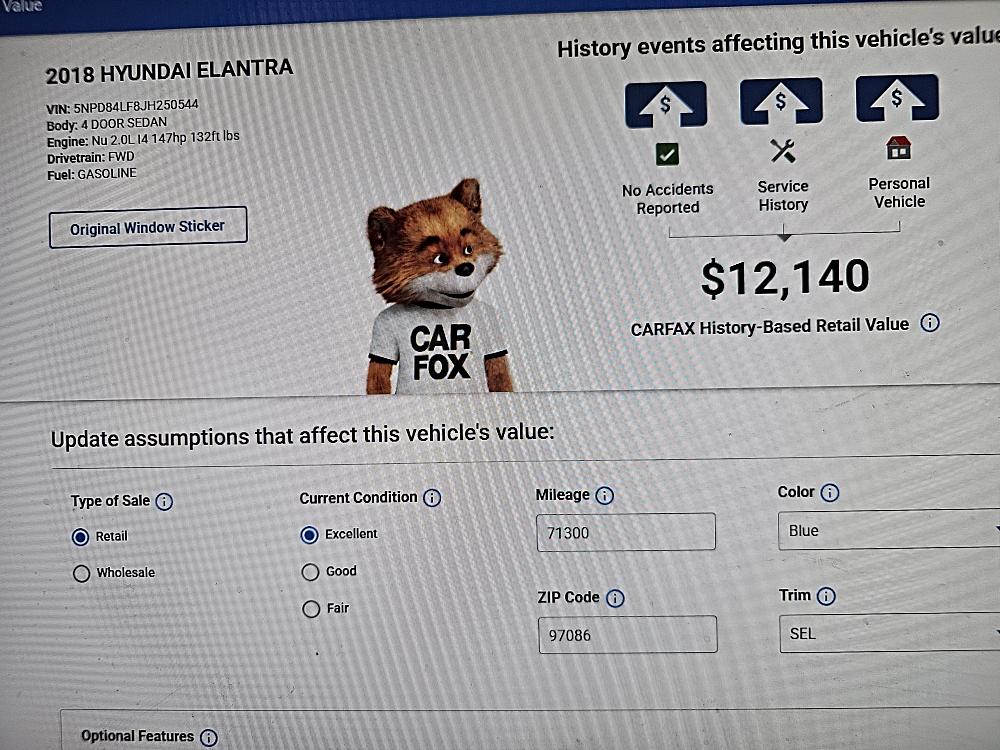The height and width of the screenshot is (750, 1000).
Task: Choose Good as current condition
Action: (x=311, y=572)
